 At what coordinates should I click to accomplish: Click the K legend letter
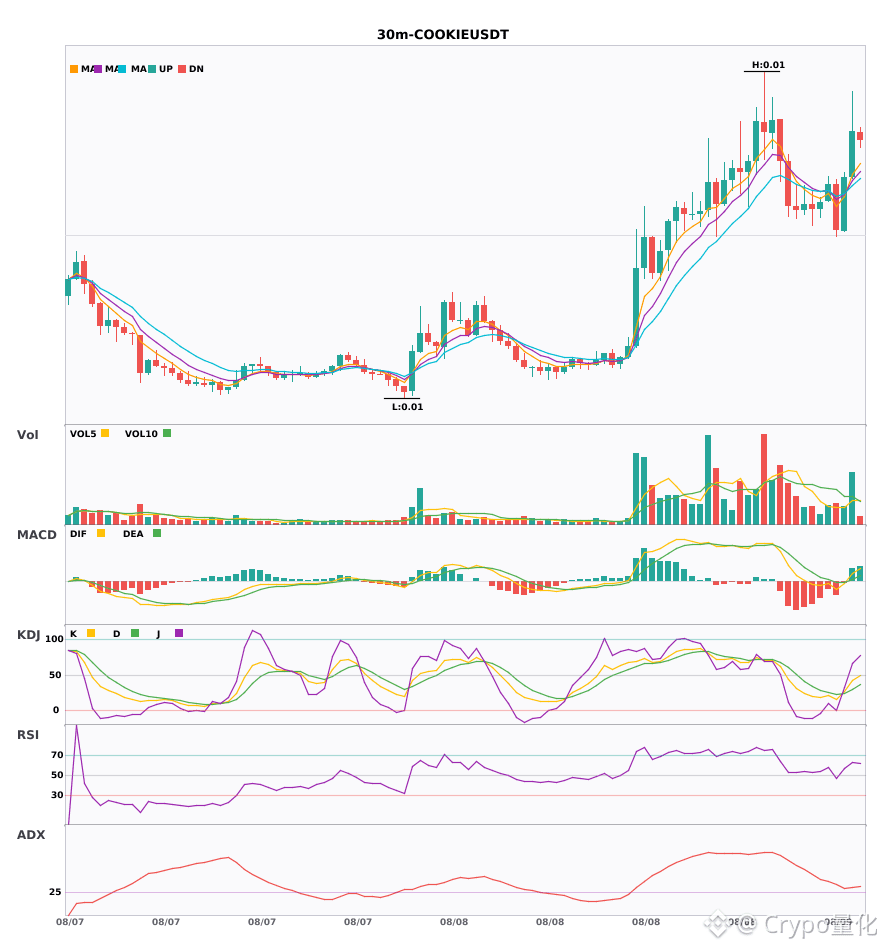tap(73, 634)
